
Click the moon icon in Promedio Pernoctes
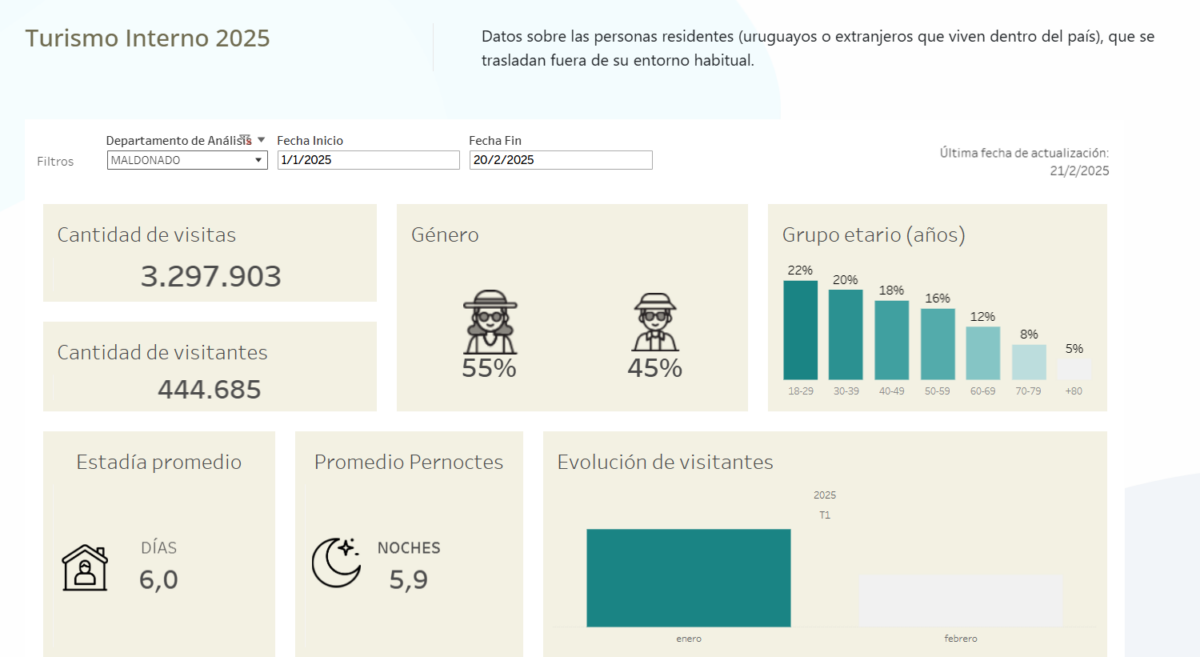point(336,562)
